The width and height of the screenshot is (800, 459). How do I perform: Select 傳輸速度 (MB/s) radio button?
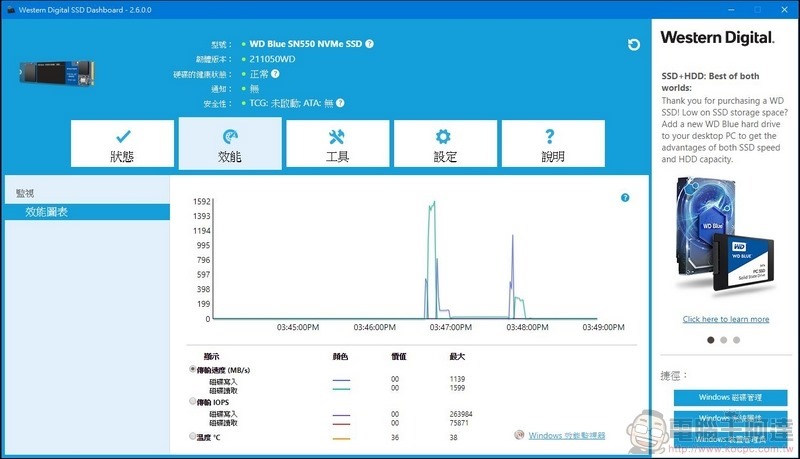[193, 369]
